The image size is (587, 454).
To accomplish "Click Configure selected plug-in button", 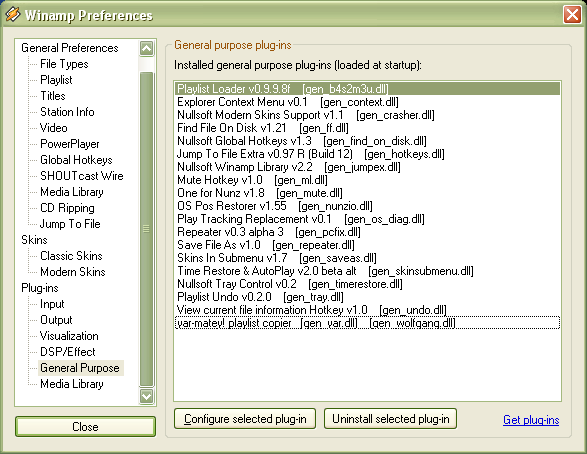I will [x=245, y=419].
